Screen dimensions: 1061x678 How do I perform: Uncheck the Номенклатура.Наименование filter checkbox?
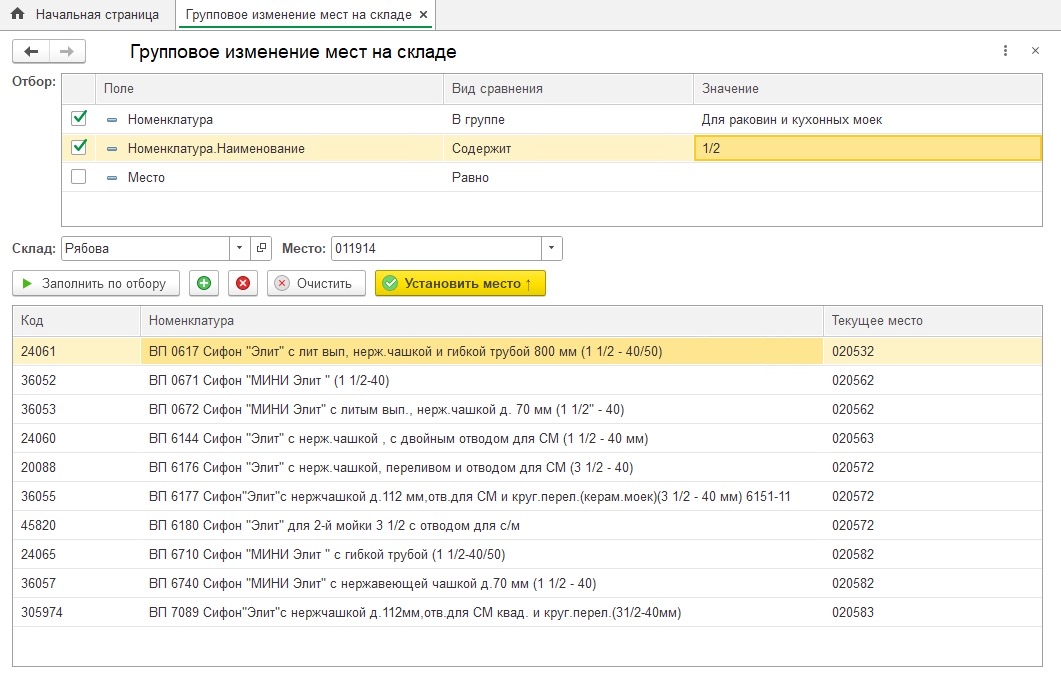[x=79, y=147]
